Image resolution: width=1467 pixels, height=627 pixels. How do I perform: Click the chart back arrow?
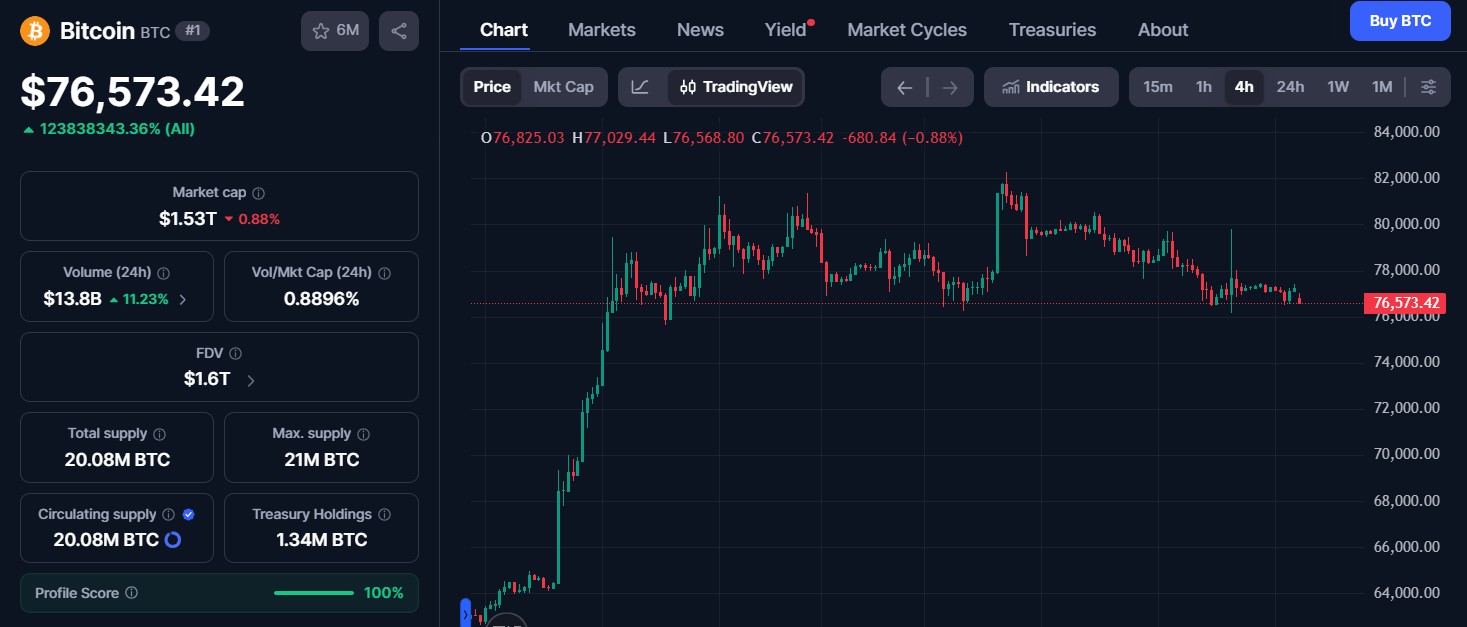[905, 87]
